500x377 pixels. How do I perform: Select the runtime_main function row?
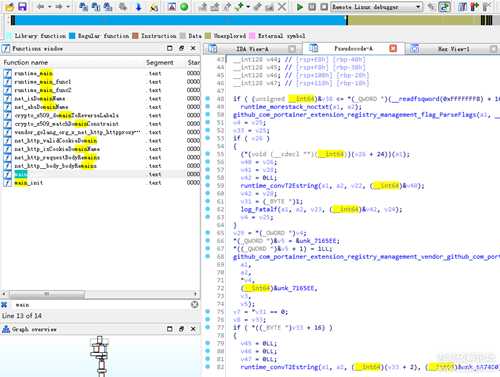(x=100, y=73)
